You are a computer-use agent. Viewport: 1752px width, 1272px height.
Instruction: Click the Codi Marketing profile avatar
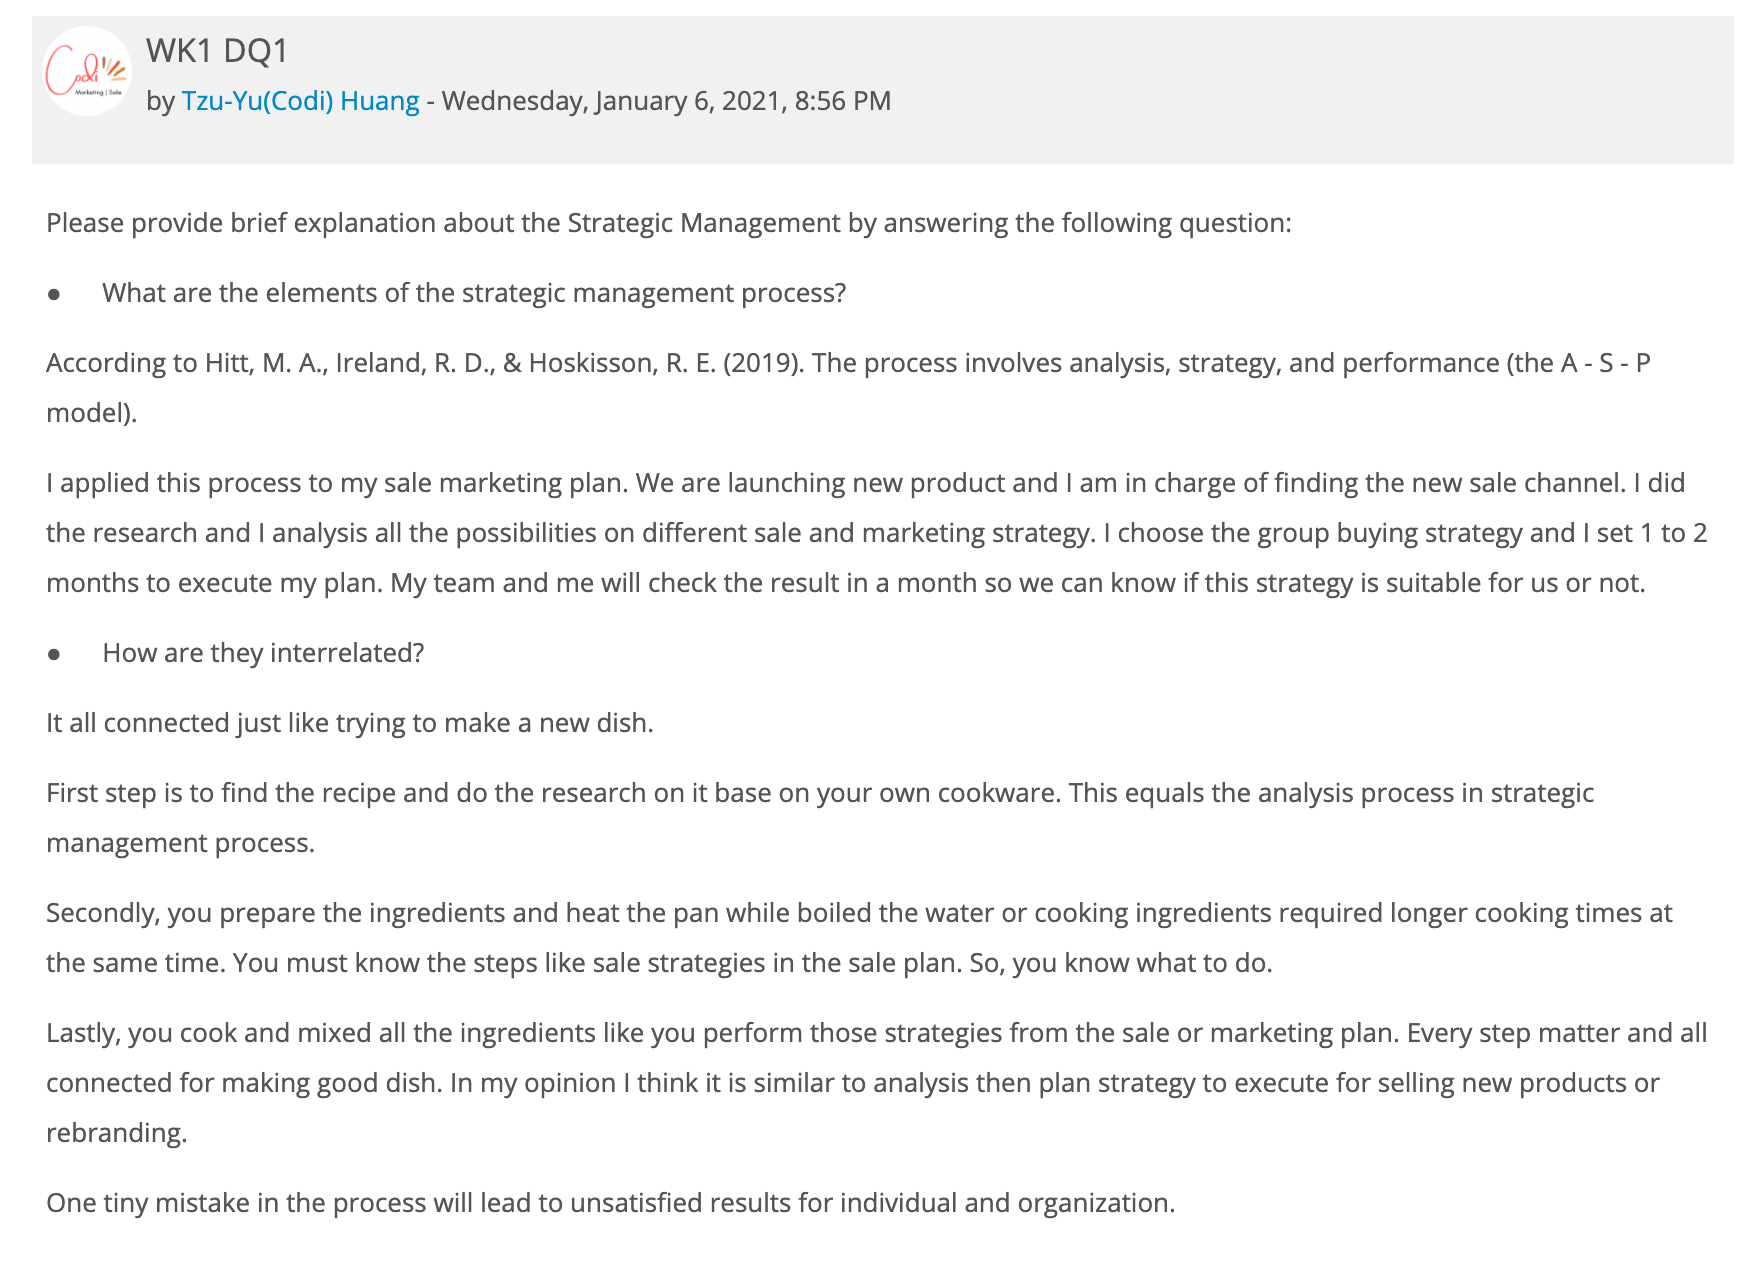pyautogui.click(x=88, y=71)
